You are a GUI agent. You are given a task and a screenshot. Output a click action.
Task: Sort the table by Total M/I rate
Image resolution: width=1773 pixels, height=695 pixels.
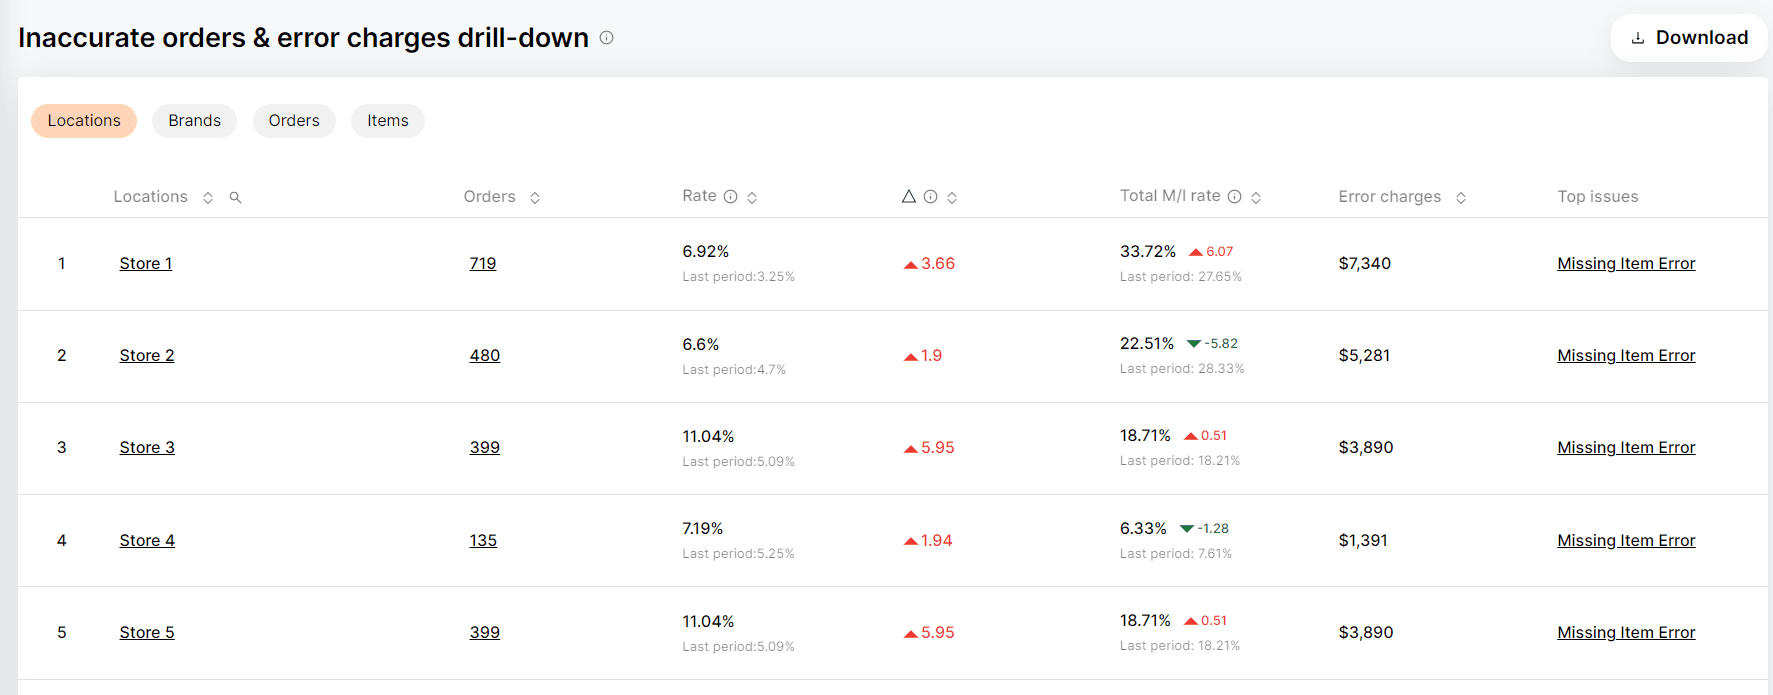(1256, 198)
